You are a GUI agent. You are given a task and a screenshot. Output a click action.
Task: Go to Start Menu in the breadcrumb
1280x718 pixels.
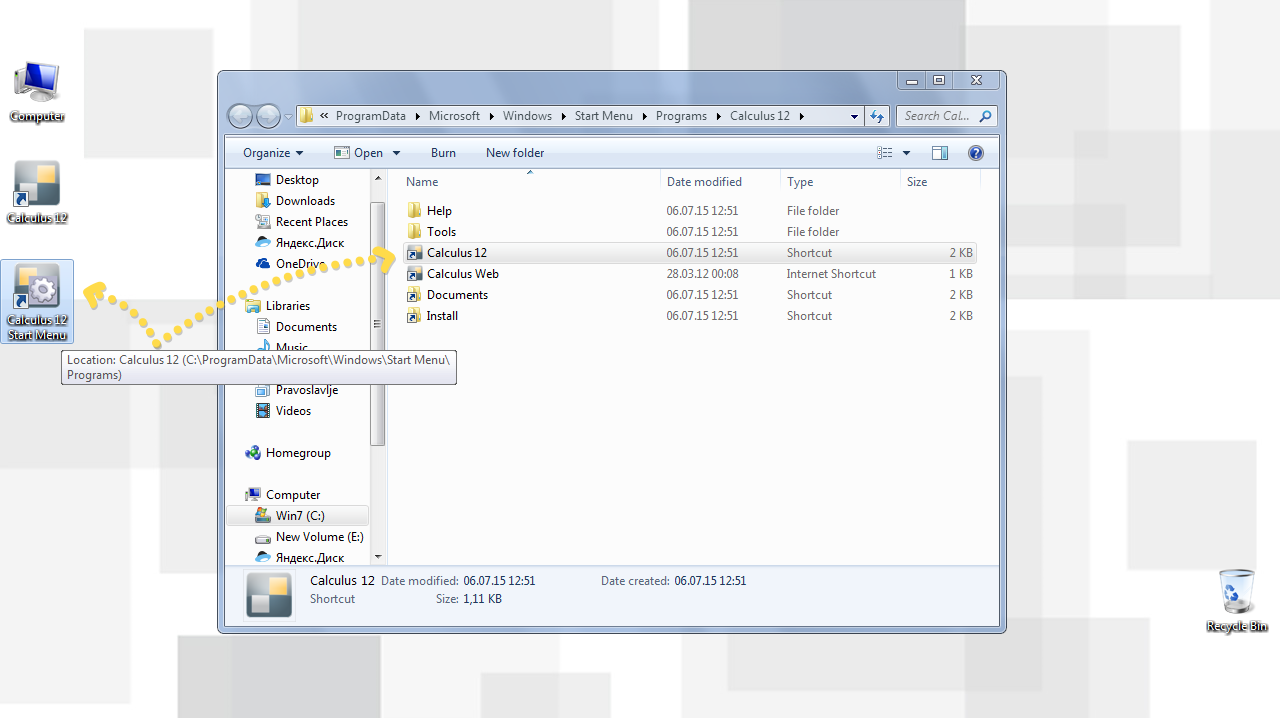coord(603,116)
